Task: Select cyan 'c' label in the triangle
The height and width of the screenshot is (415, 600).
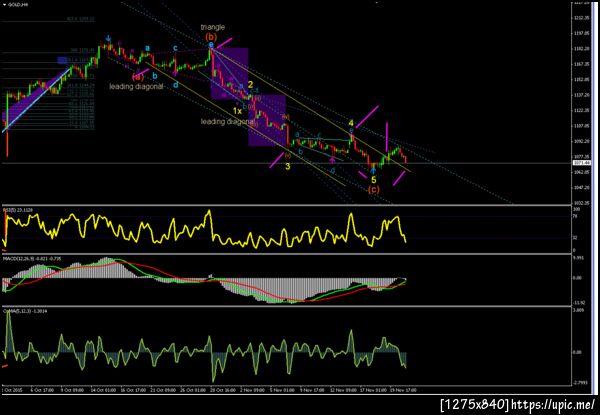Action: tap(175, 48)
